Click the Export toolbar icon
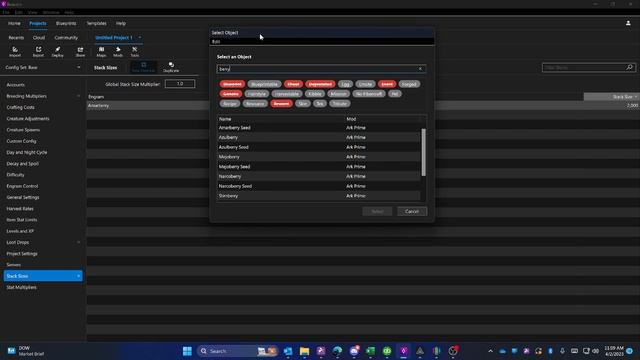The height and width of the screenshot is (360, 640). click(x=38, y=52)
